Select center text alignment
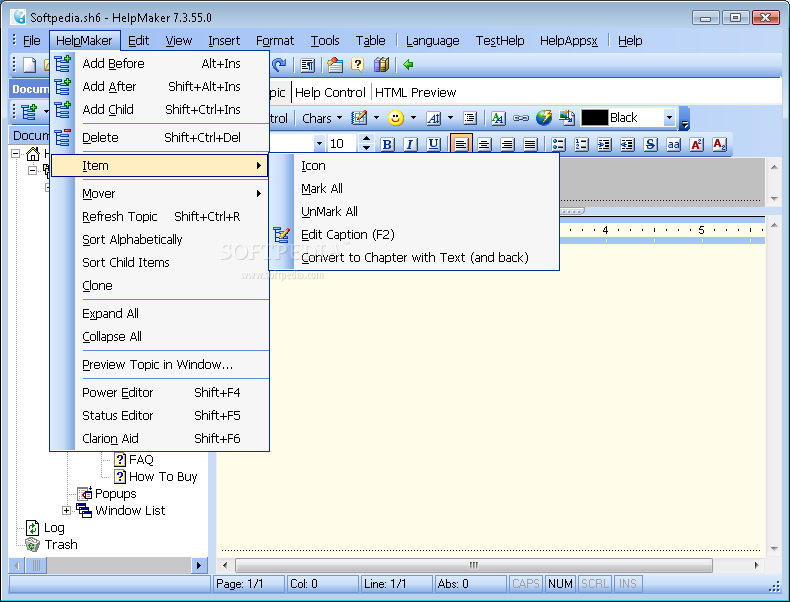790x602 pixels. point(484,145)
